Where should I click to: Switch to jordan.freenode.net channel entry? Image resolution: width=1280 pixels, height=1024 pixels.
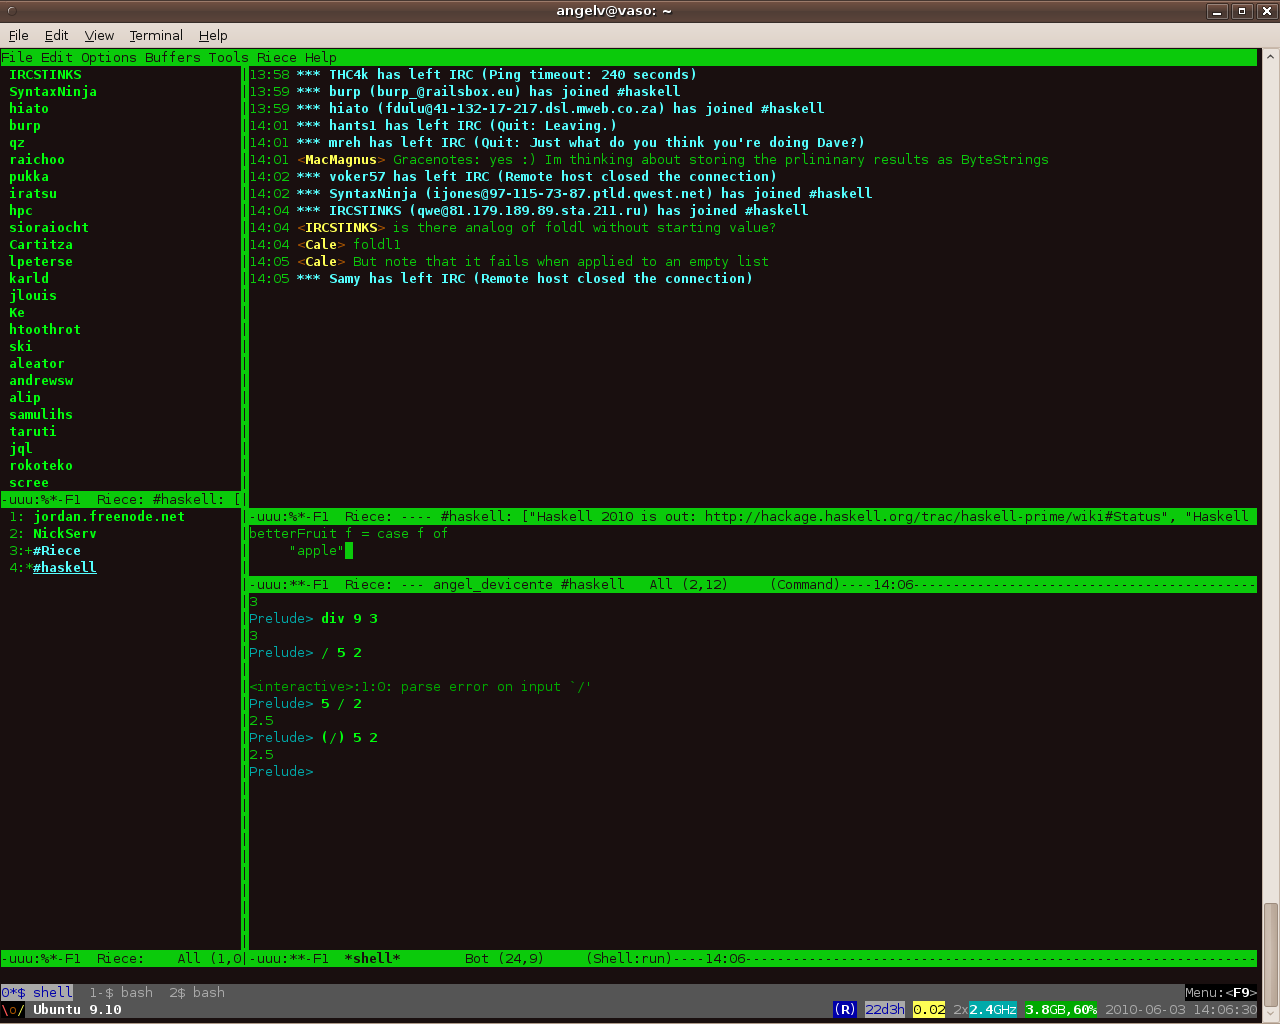pos(109,517)
